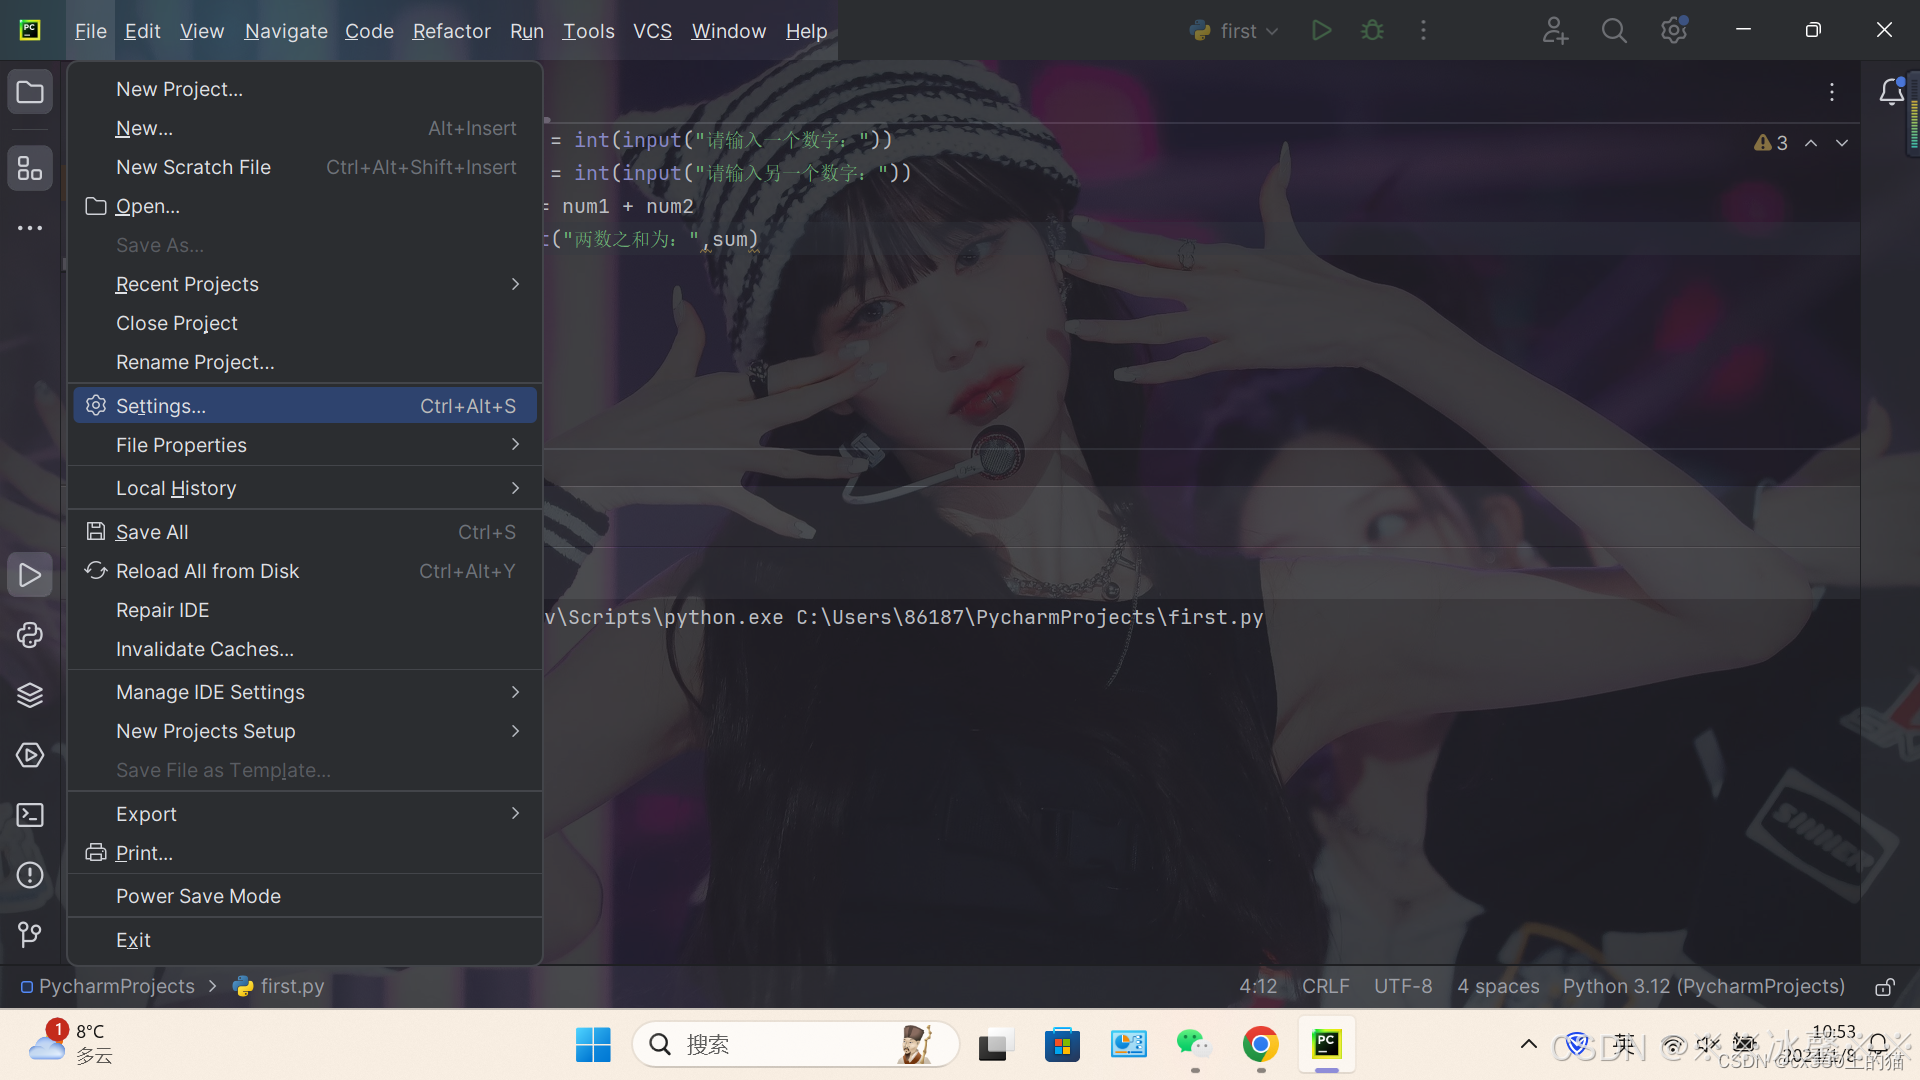Click CRLF line separator in status bar
The width and height of the screenshot is (1920, 1080).
click(1325, 986)
